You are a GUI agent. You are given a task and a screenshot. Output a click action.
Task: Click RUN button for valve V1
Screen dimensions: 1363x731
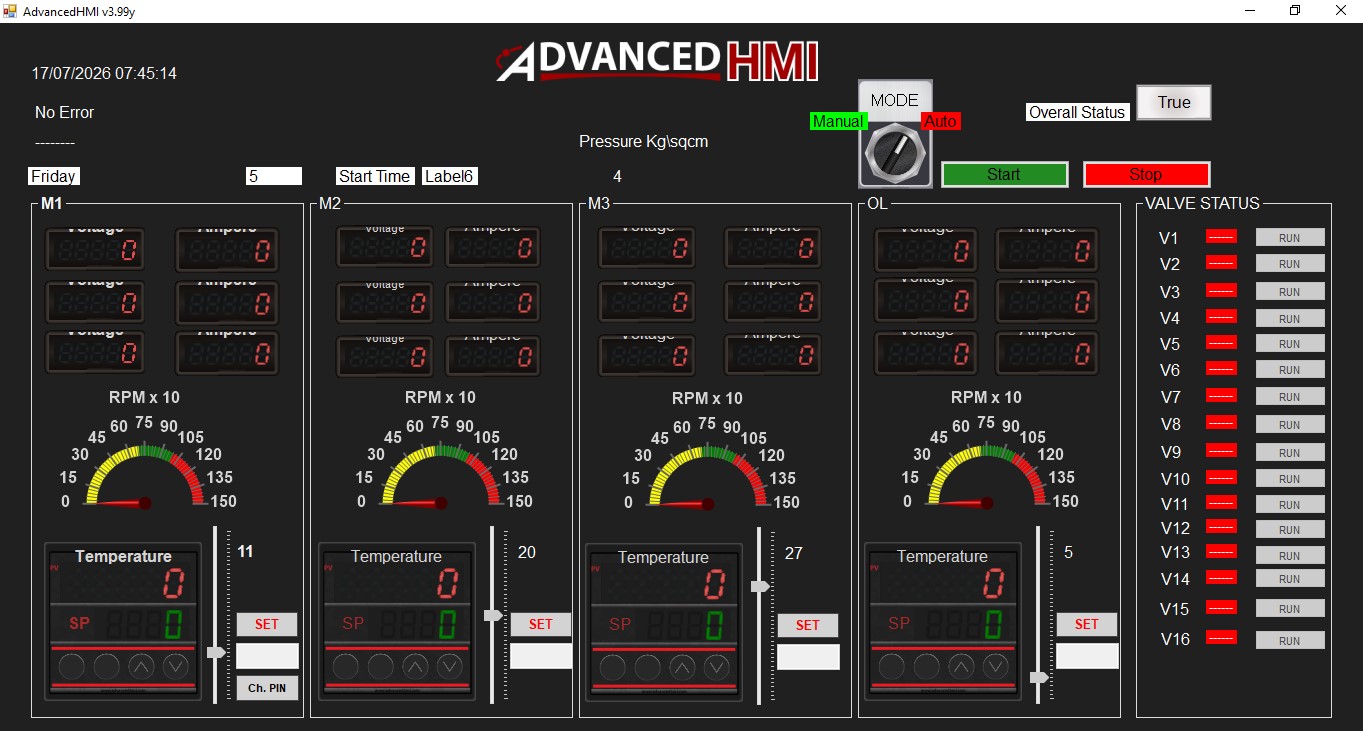click(x=1290, y=237)
